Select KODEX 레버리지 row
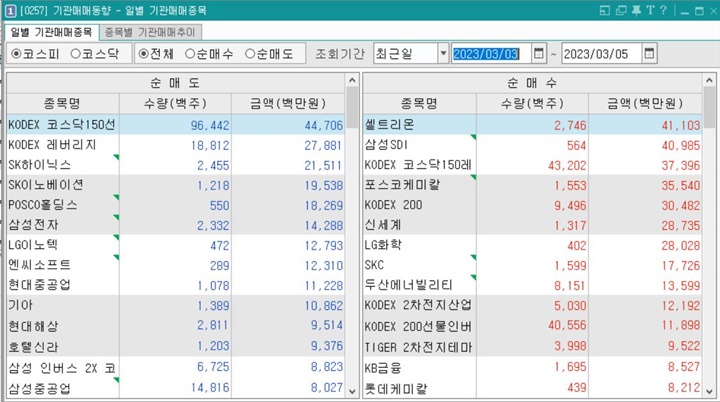 point(175,145)
